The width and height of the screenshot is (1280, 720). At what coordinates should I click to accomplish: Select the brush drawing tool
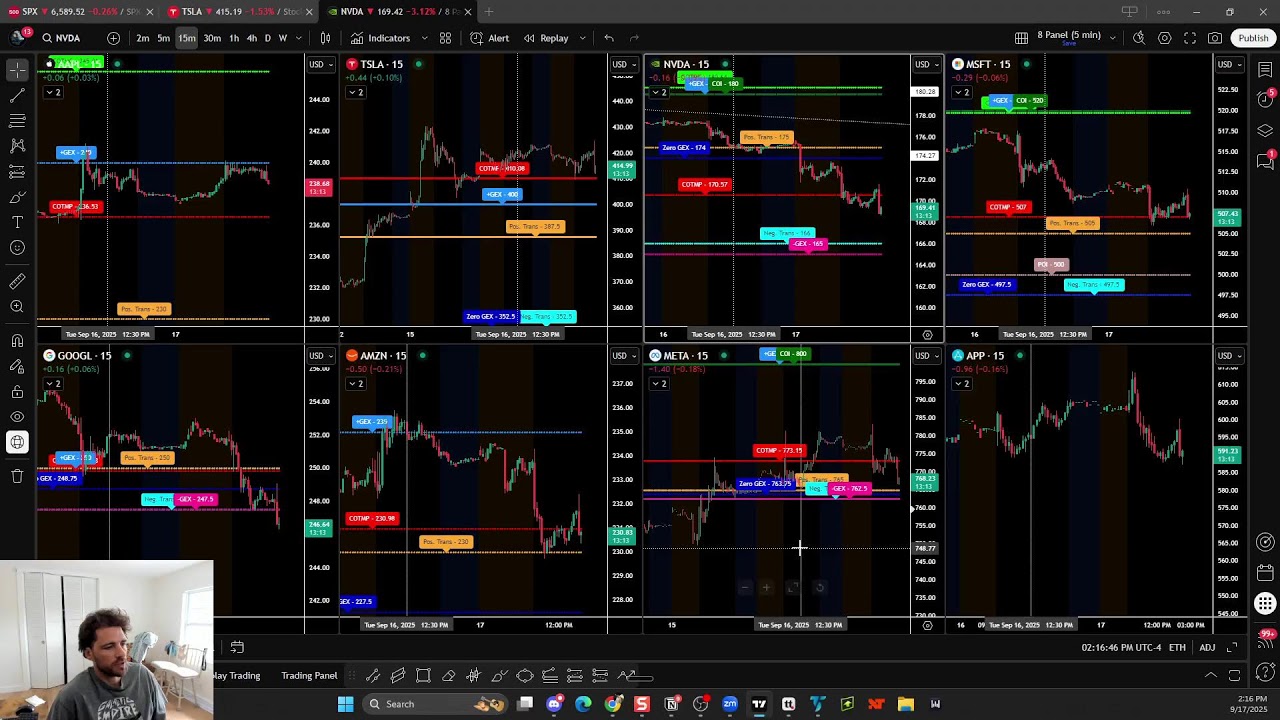[x=17, y=197]
